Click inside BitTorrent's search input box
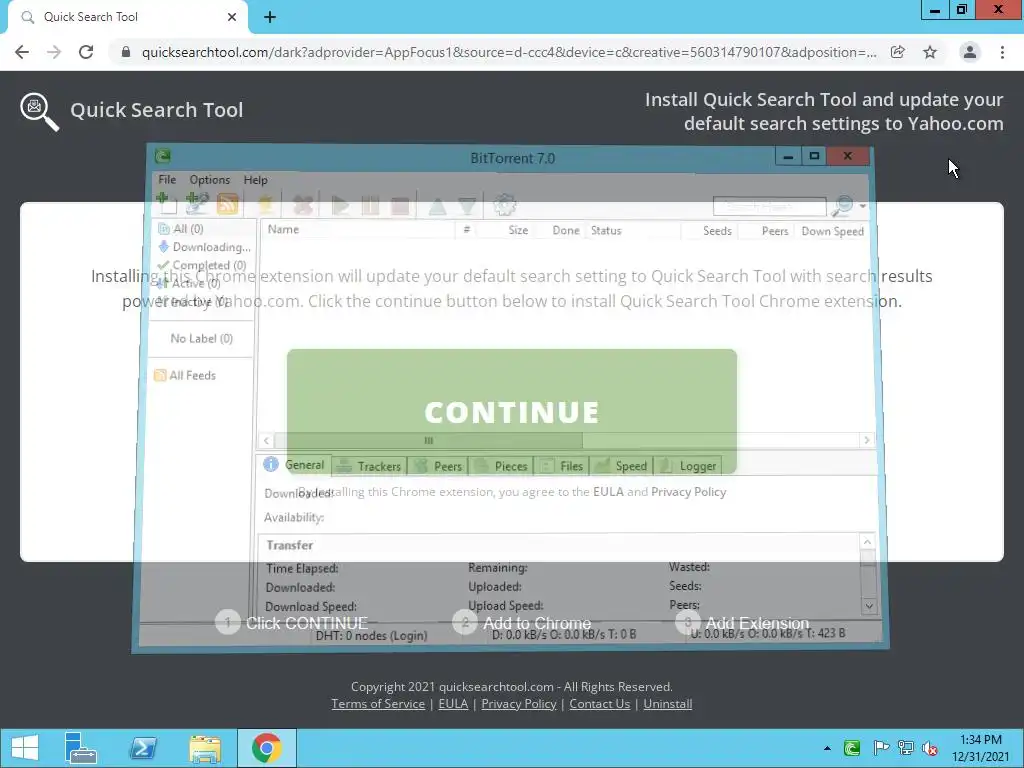1024x768 pixels. [x=769, y=206]
